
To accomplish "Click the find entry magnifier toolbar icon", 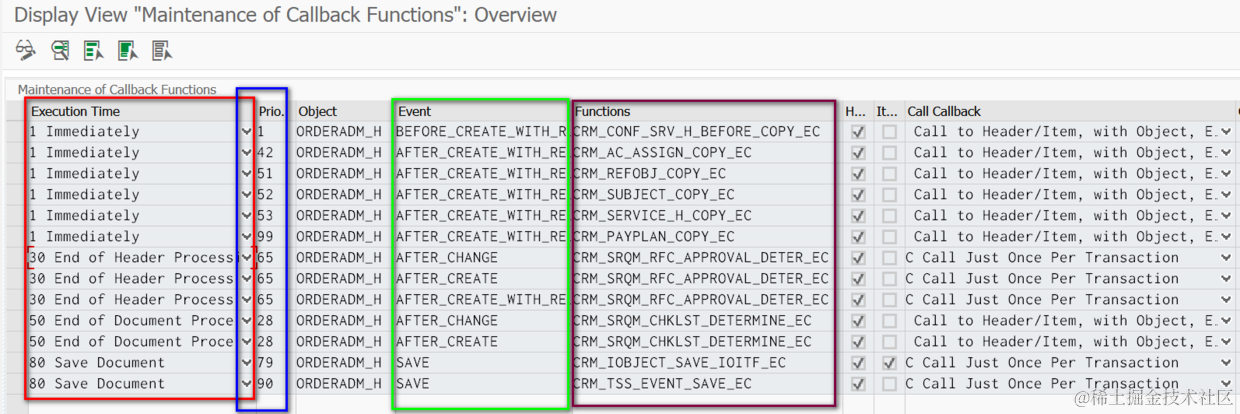I will pos(60,50).
